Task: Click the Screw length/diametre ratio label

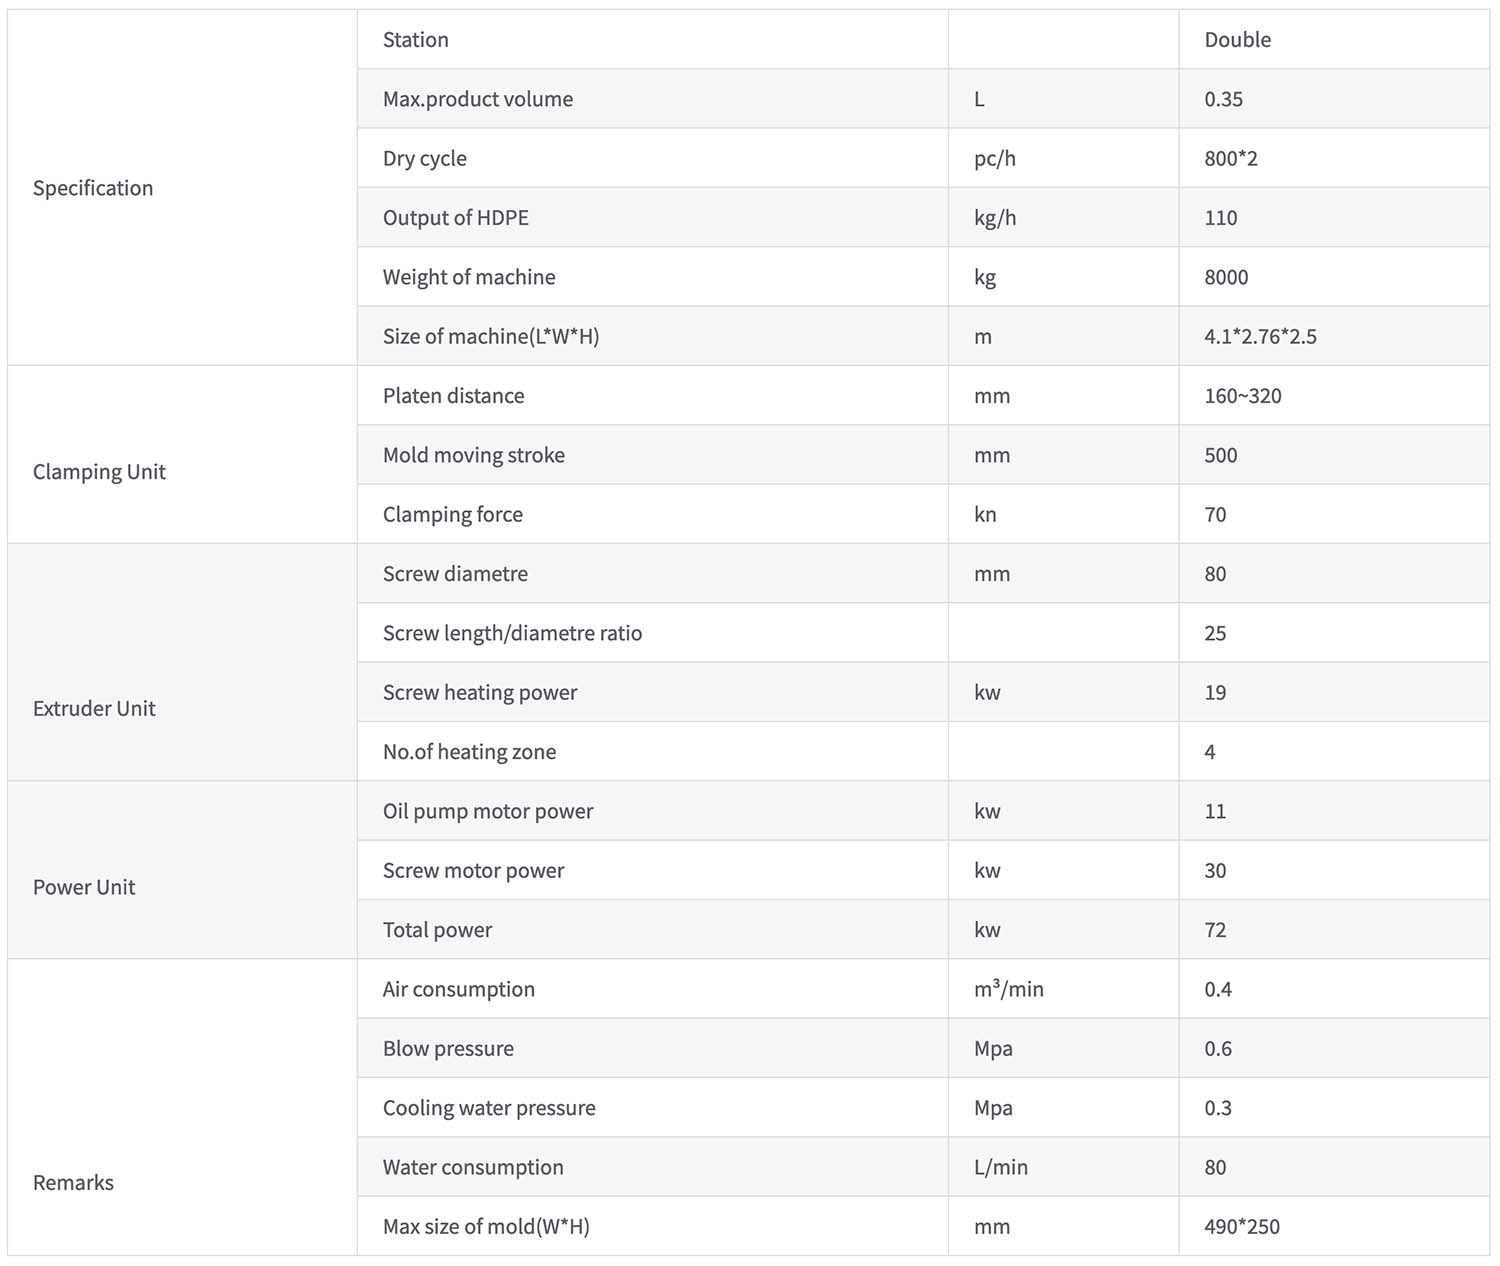Action: tap(512, 633)
